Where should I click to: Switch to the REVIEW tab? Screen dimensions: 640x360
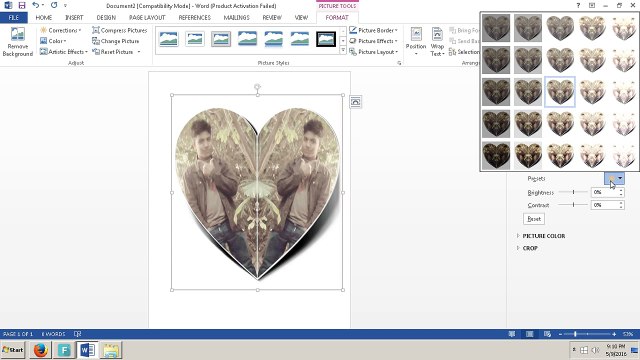pyautogui.click(x=272, y=18)
